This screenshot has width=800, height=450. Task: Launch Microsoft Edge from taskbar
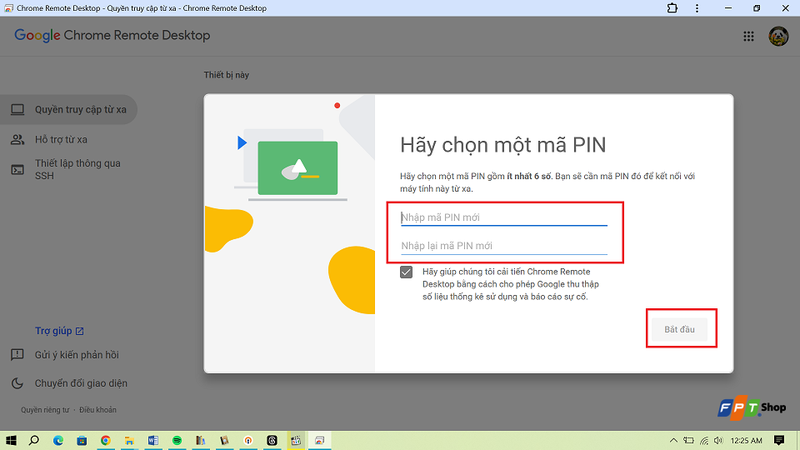pyautogui.click(x=58, y=440)
